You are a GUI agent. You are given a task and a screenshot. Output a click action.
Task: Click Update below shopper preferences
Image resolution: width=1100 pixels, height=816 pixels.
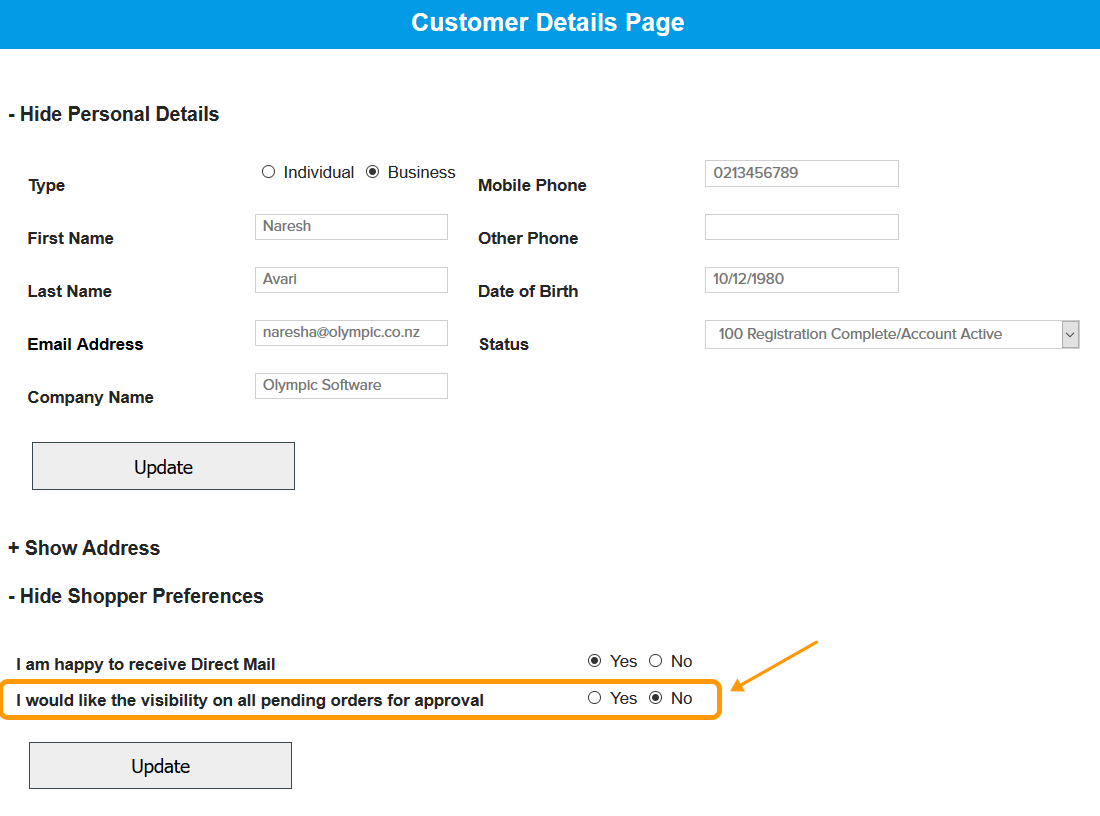pos(160,765)
